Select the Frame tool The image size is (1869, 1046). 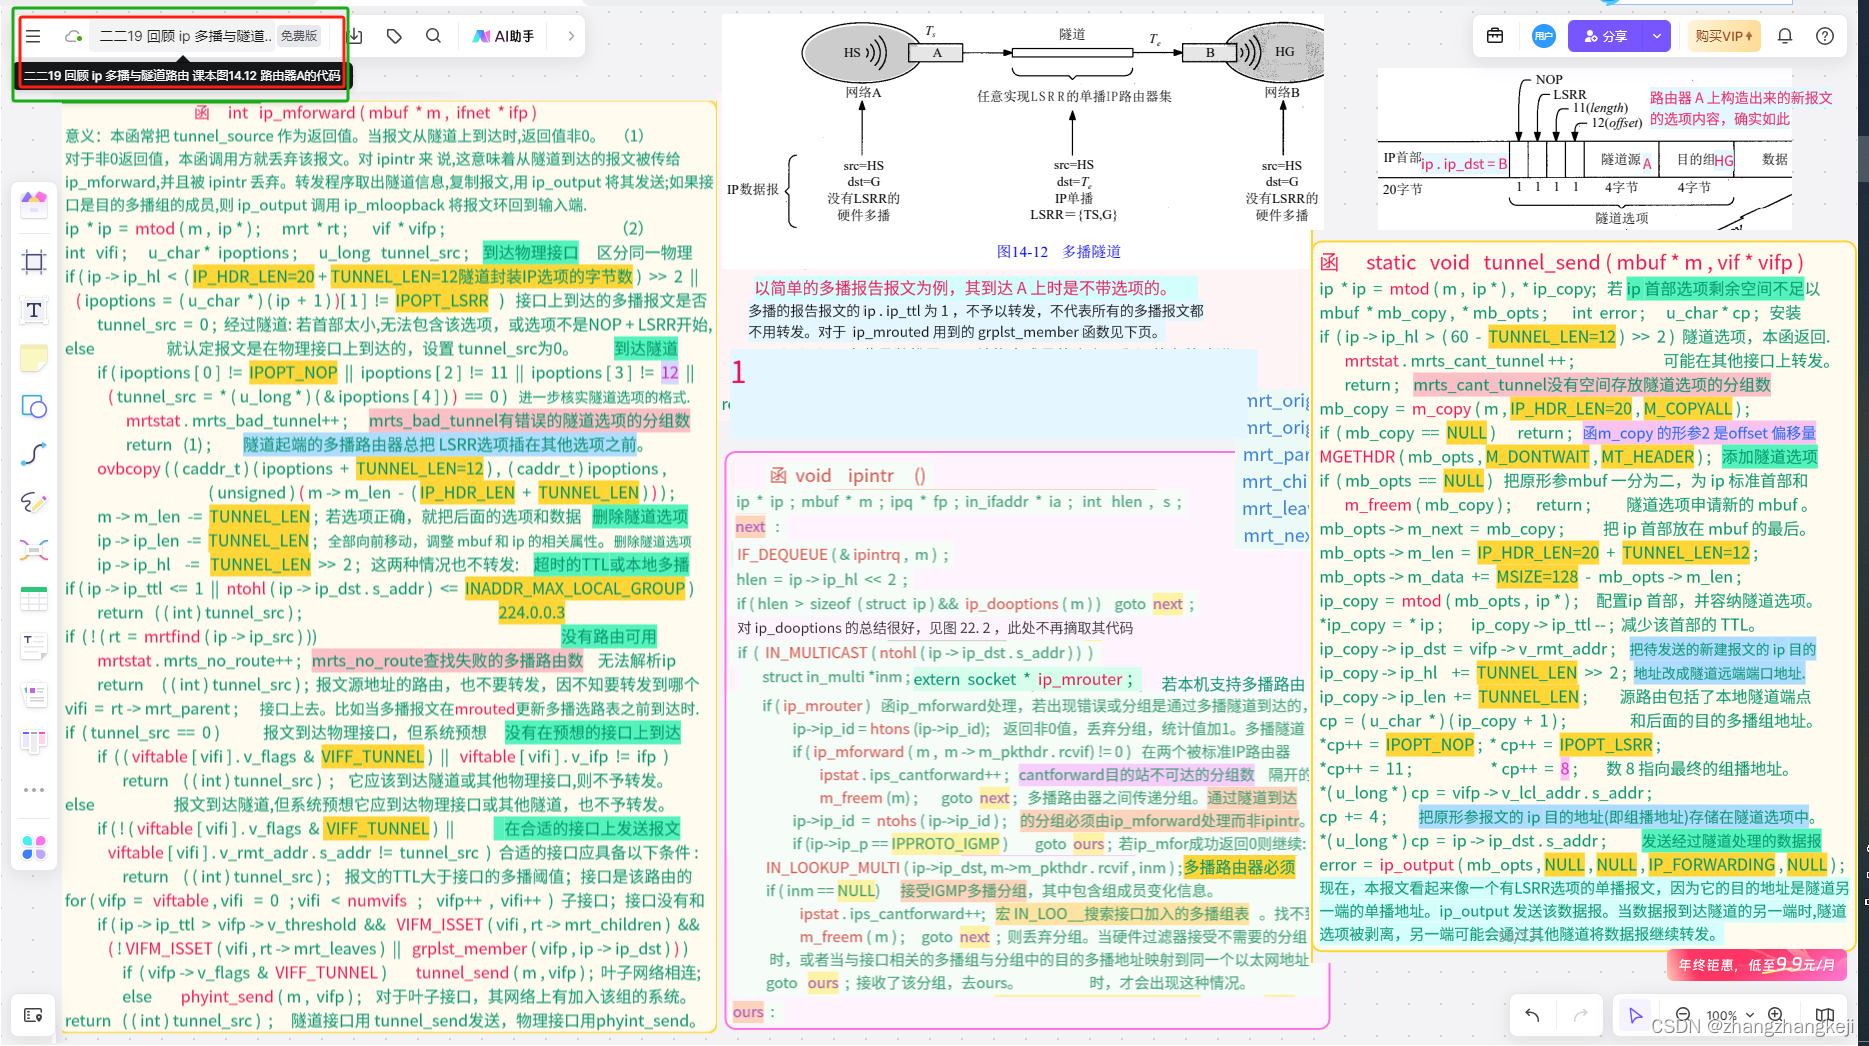pos(34,262)
